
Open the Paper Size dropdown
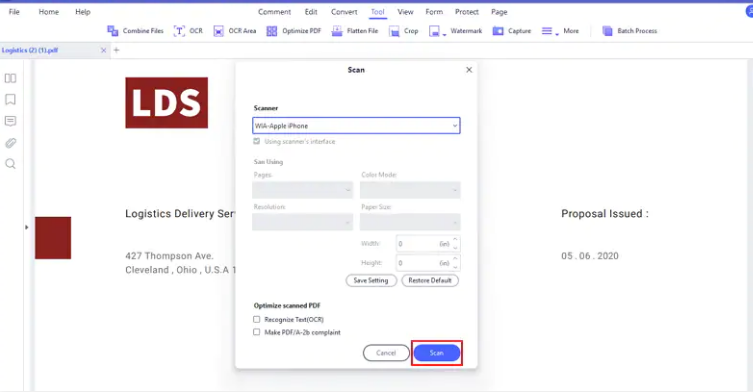[x=410, y=222]
